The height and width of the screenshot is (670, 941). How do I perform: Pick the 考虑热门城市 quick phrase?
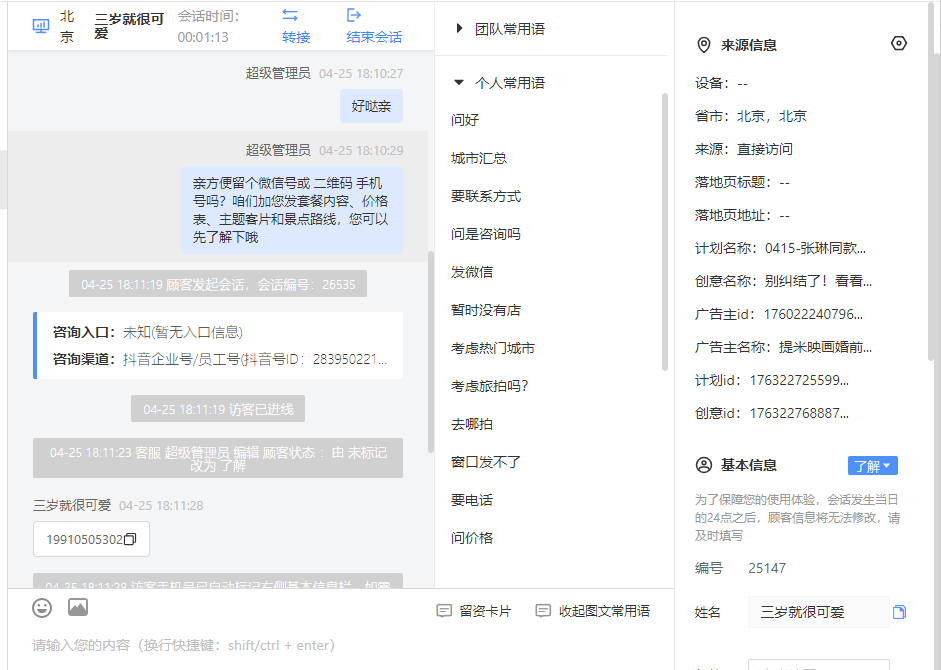[x=493, y=348]
